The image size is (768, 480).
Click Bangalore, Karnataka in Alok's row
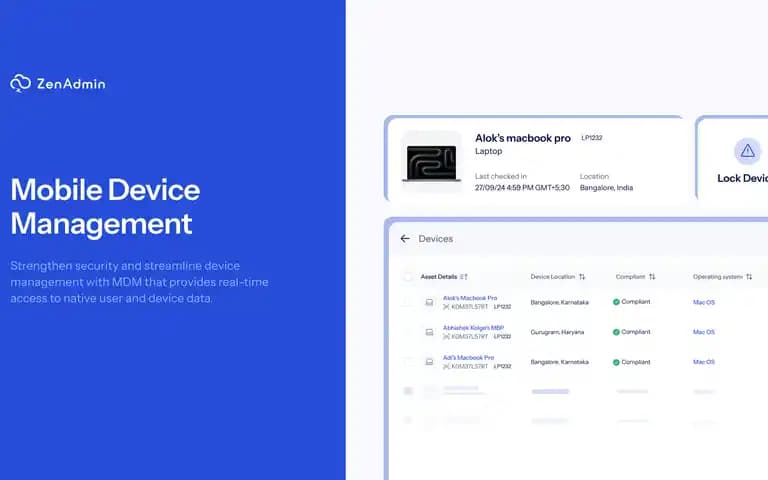(x=559, y=302)
